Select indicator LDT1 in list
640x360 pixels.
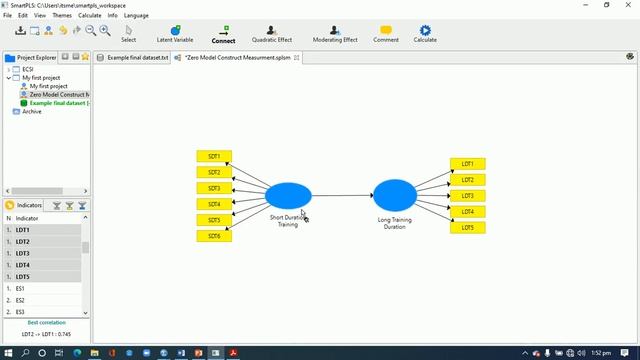(x=42, y=230)
